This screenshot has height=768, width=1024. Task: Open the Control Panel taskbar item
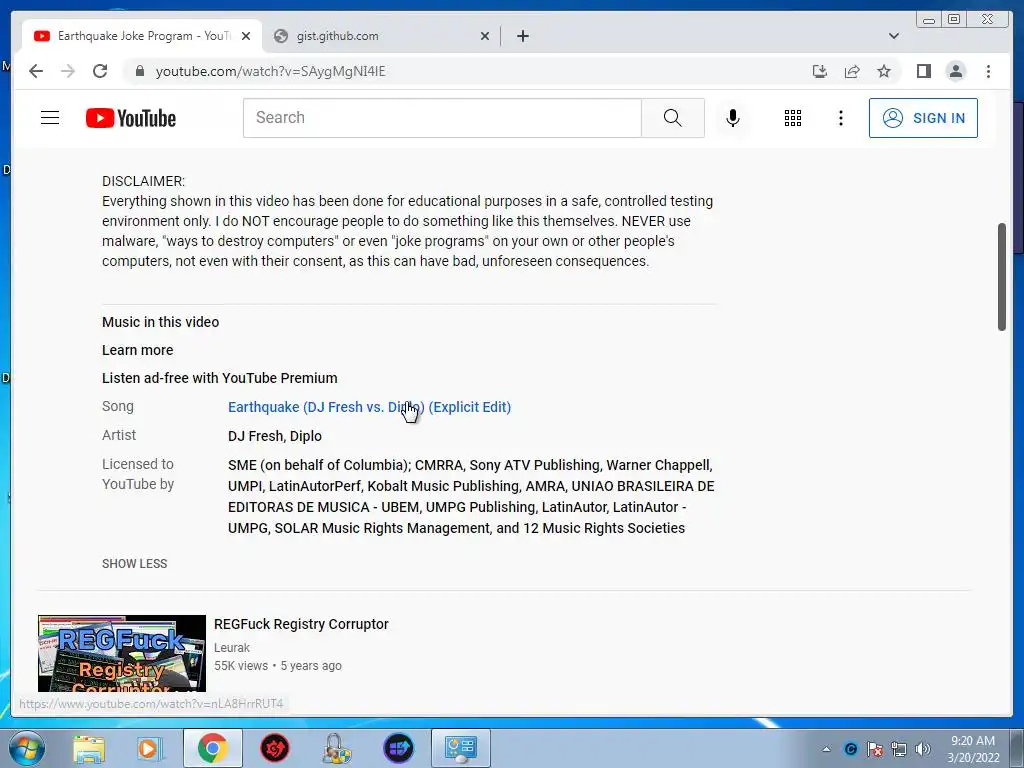click(x=460, y=748)
